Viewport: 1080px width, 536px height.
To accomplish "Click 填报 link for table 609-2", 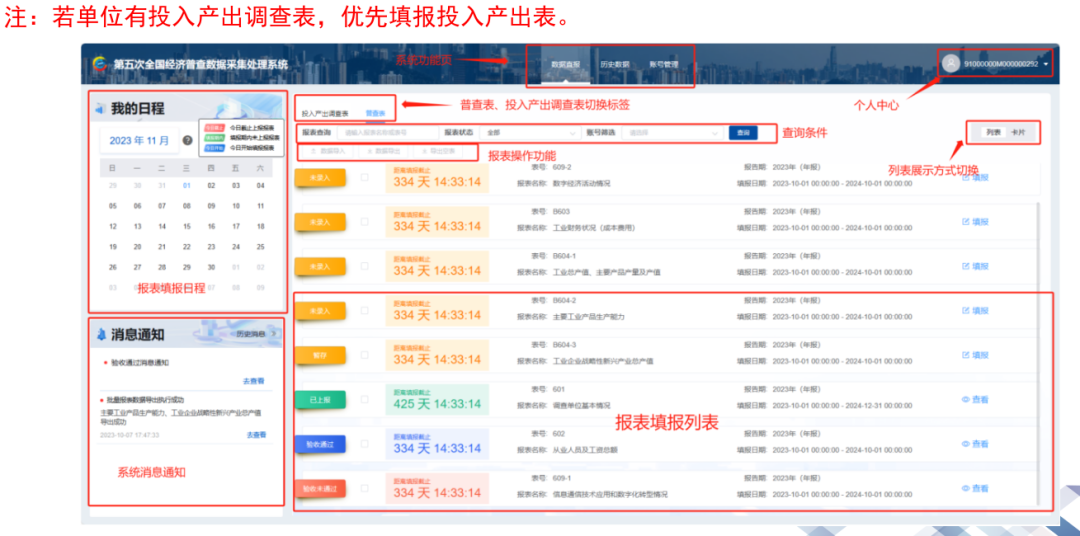I will (975, 177).
